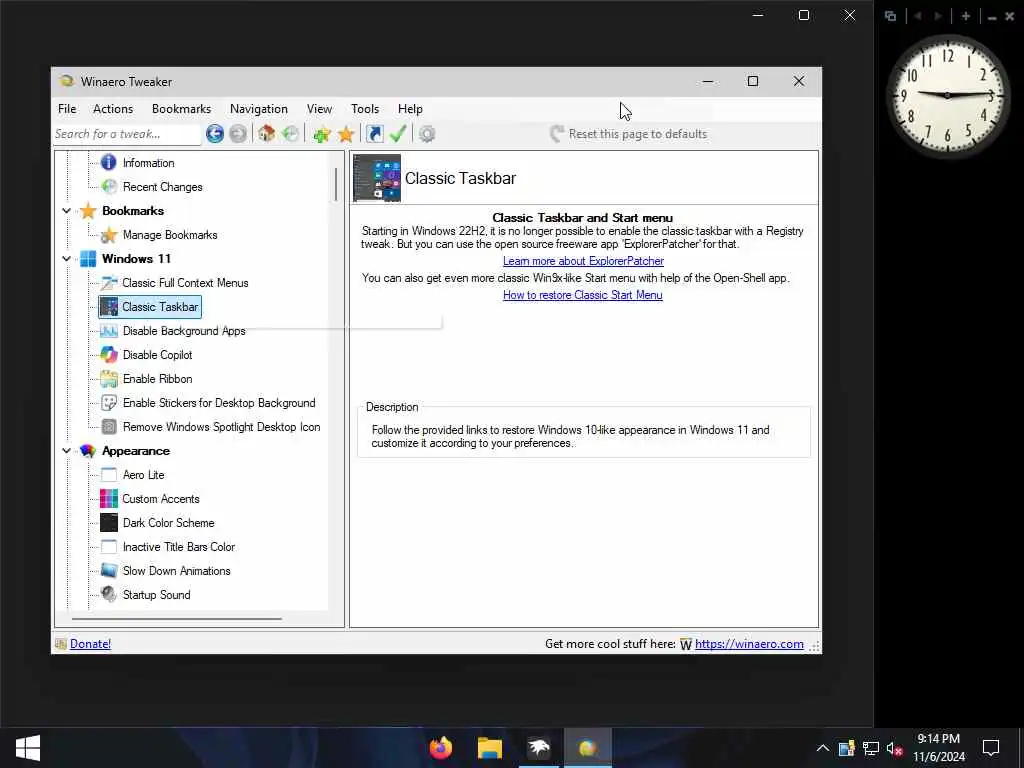Click the Custom Accents colored squares icon

pyautogui.click(x=108, y=499)
